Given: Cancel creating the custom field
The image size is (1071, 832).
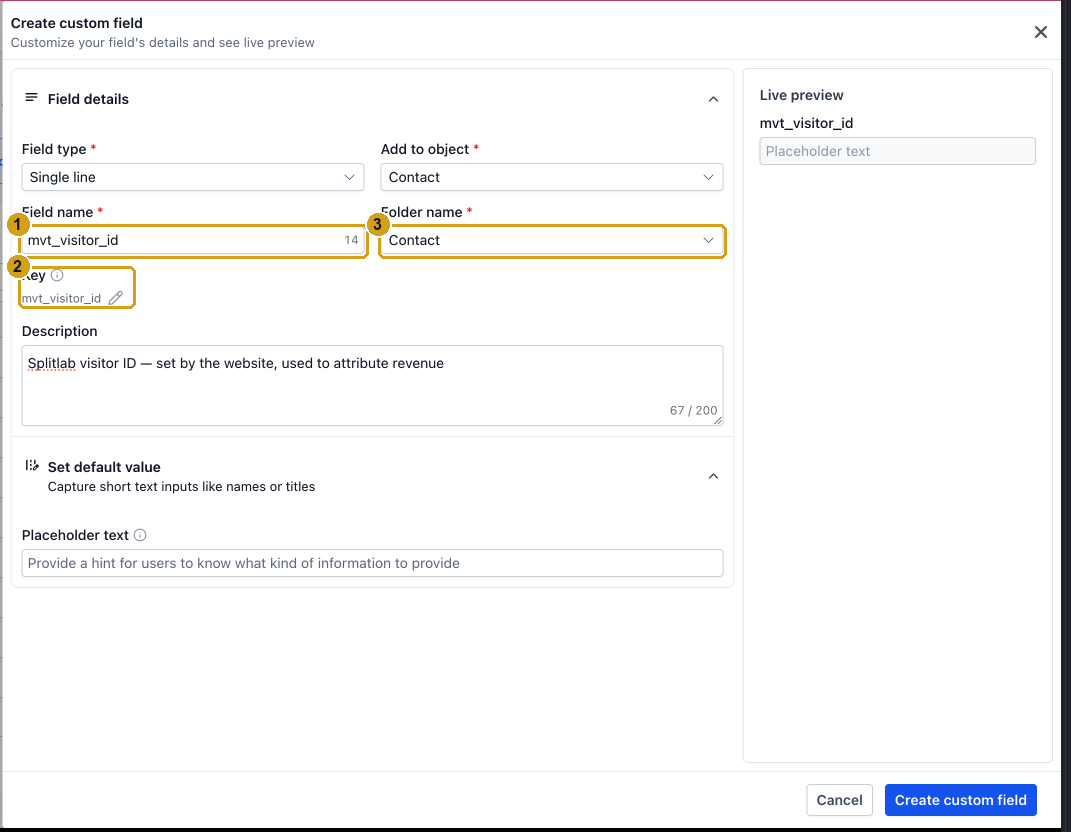Looking at the screenshot, I should coord(839,800).
